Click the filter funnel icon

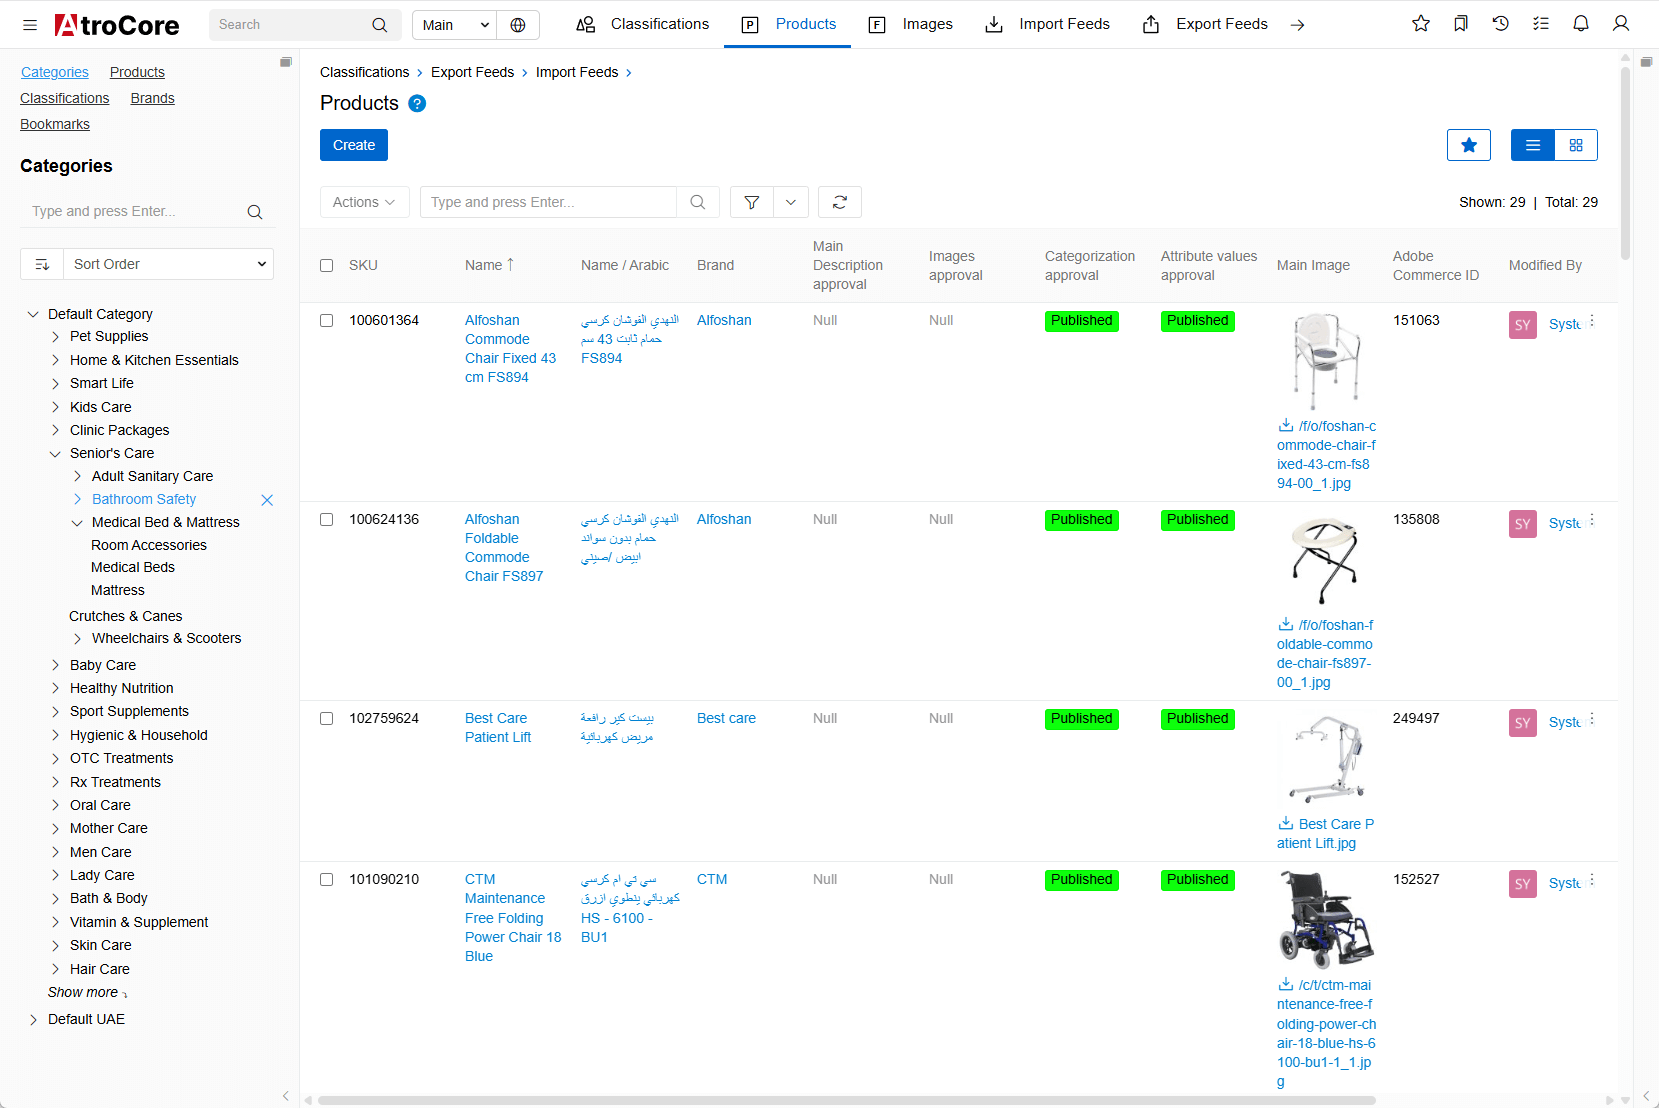click(x=751, y=202)
